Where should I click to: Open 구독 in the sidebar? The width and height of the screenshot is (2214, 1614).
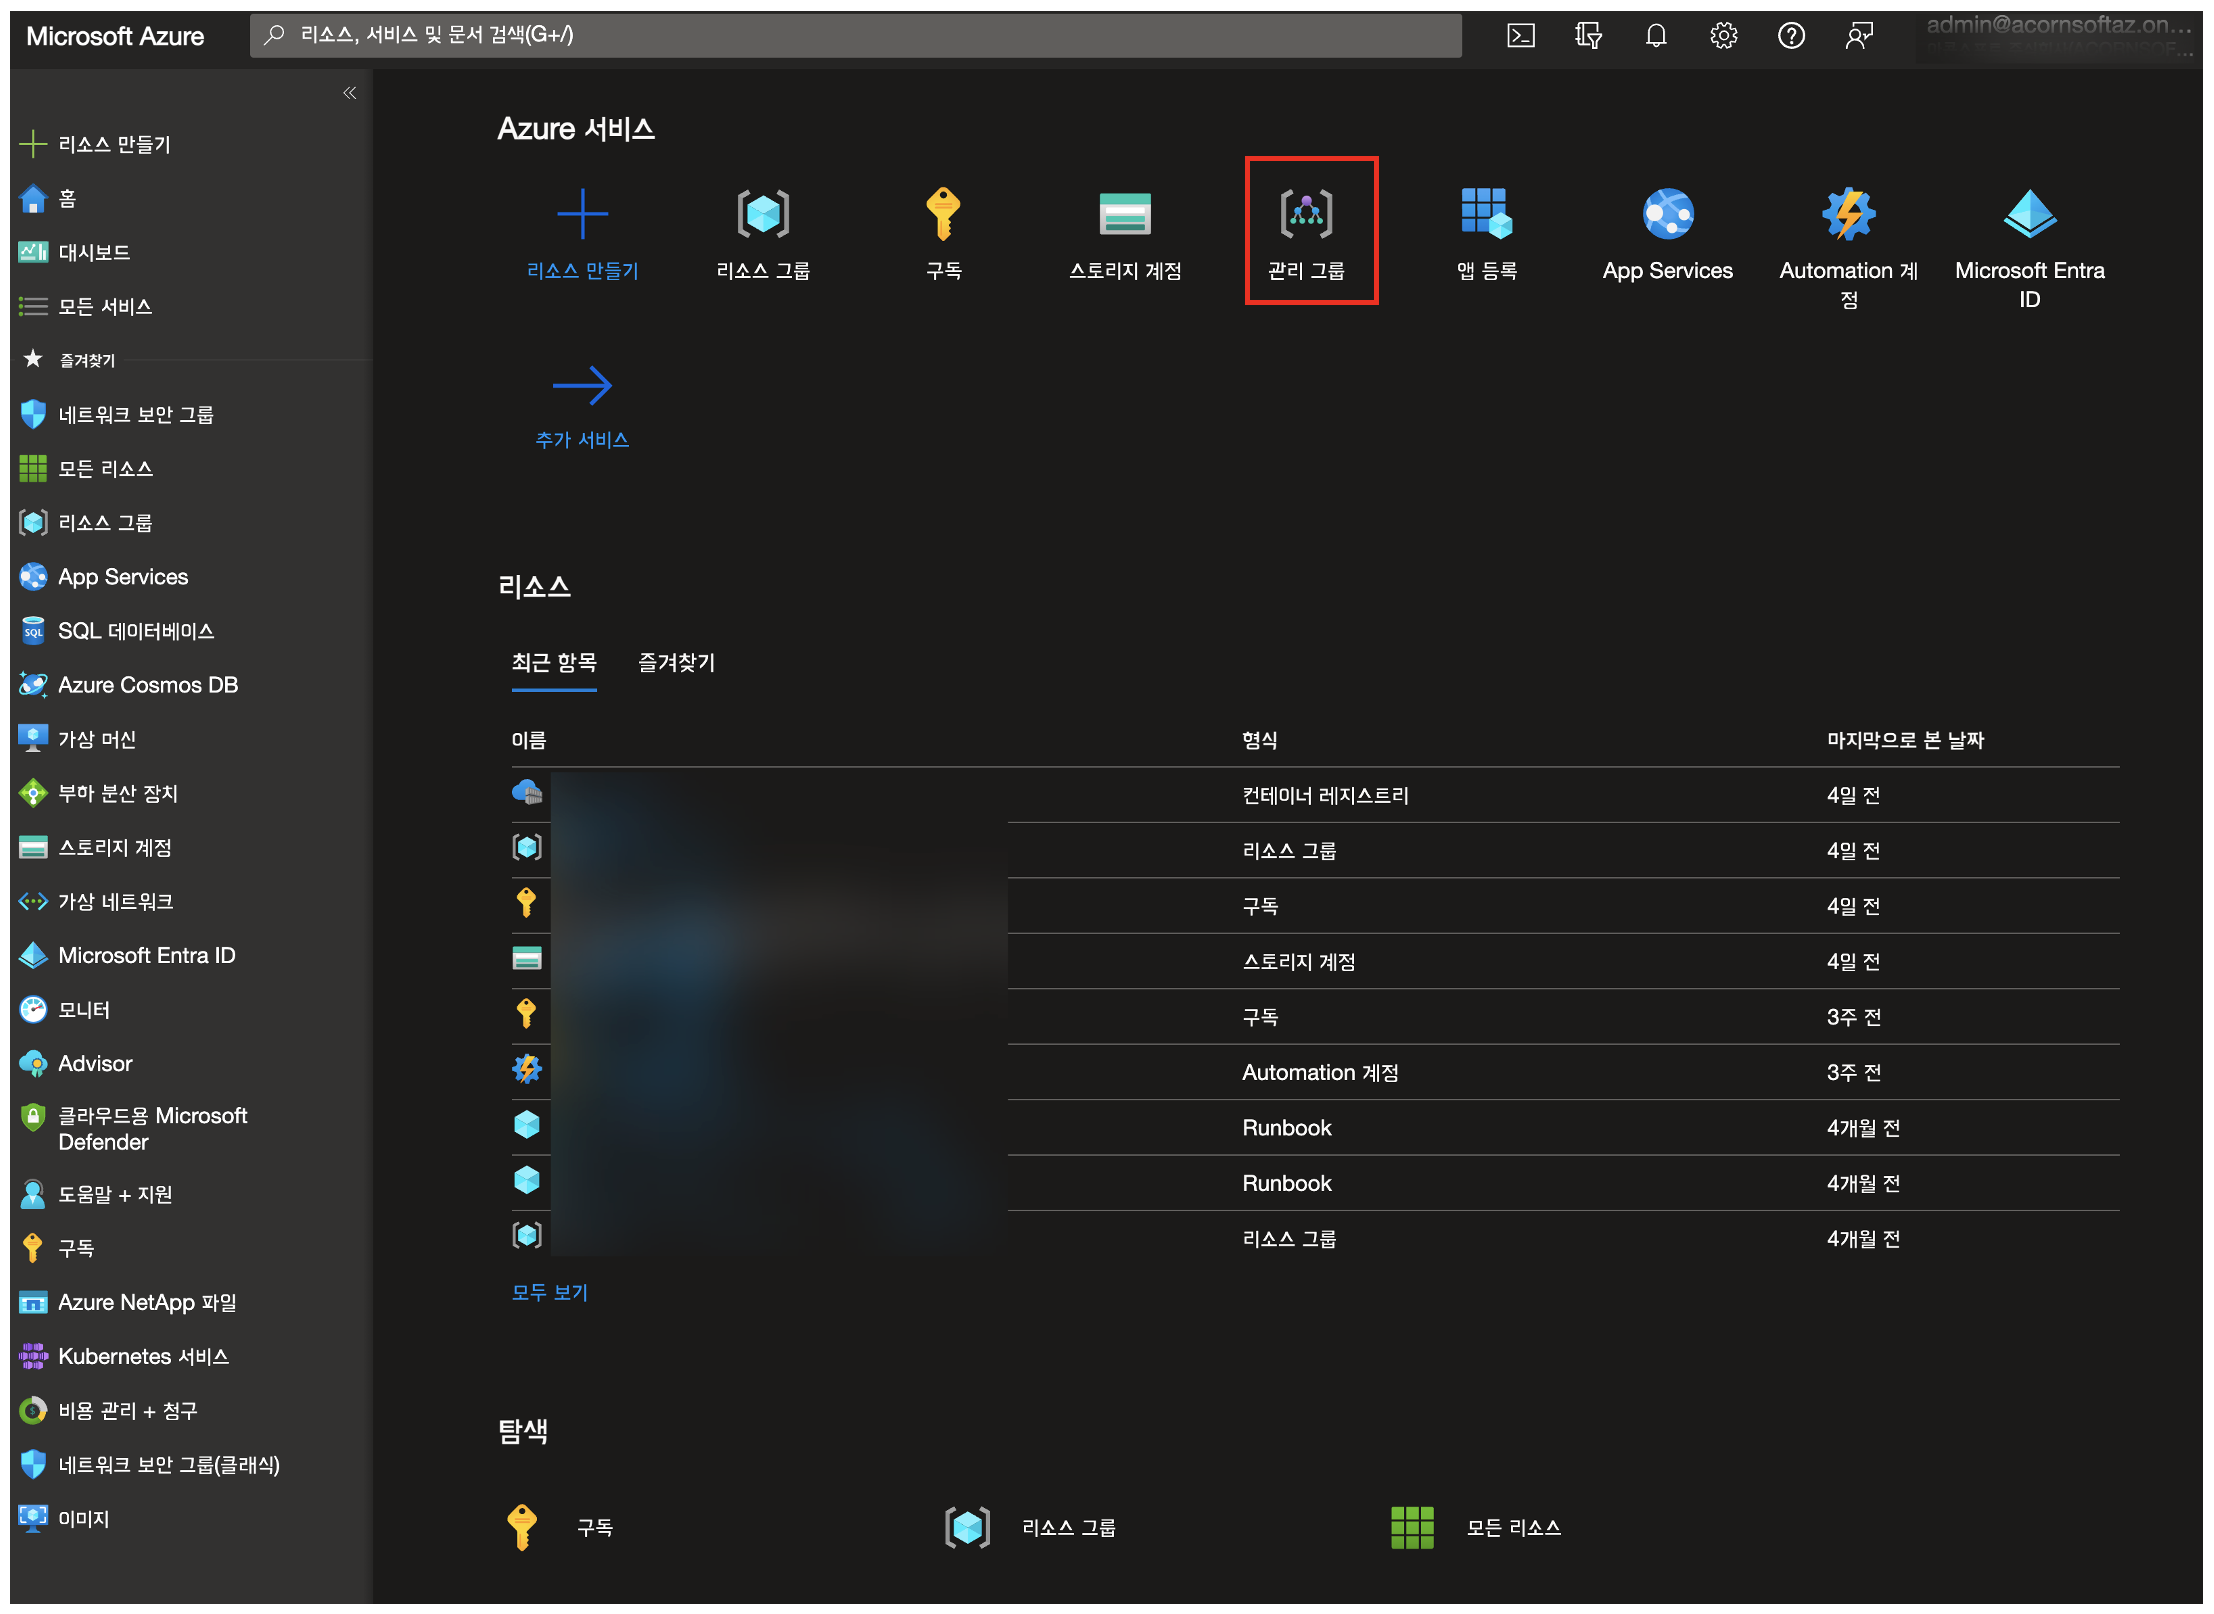57,1248
